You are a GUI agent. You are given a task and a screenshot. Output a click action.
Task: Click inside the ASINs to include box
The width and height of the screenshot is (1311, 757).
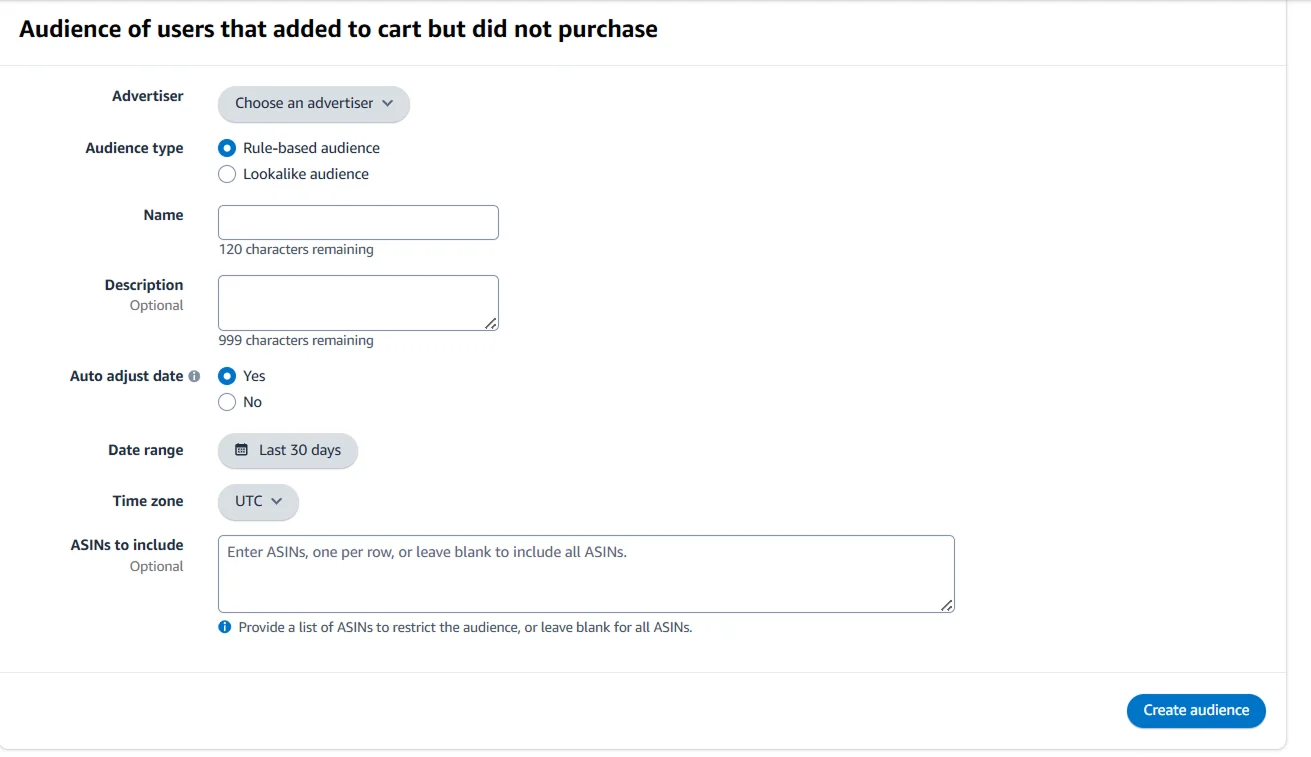click(x=585, y=573)
